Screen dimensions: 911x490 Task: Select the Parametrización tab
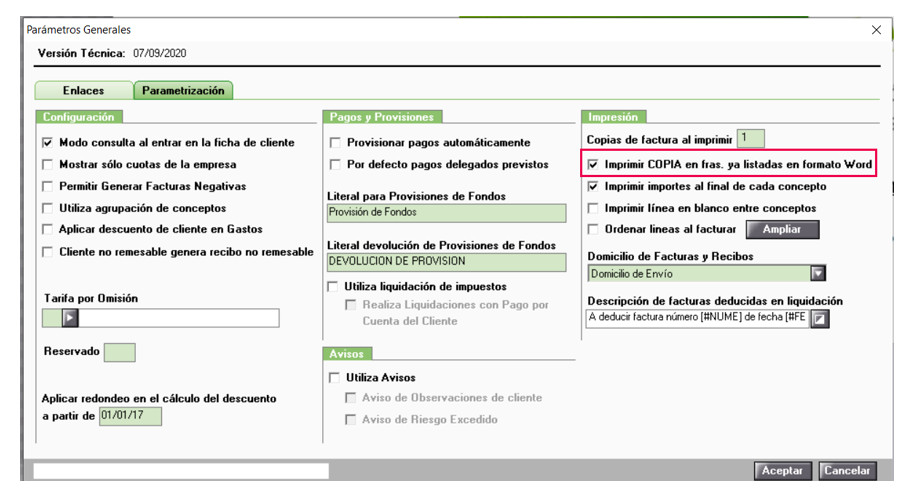(183, 91)
